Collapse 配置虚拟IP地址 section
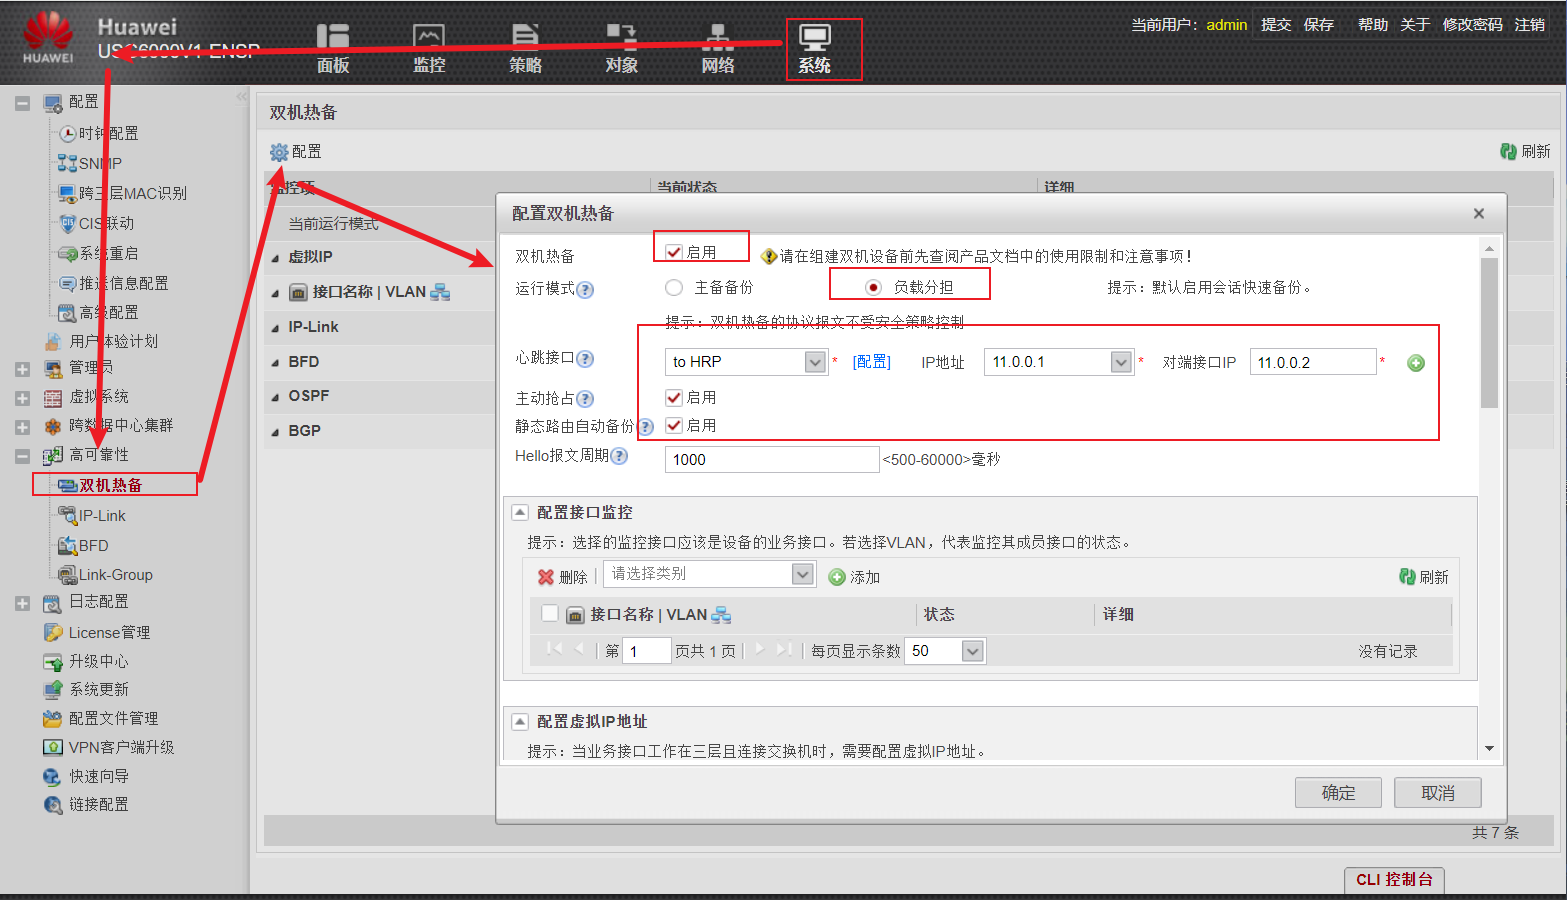The width and height of the screenshot is (1567, 900). [x=520, y=721]
